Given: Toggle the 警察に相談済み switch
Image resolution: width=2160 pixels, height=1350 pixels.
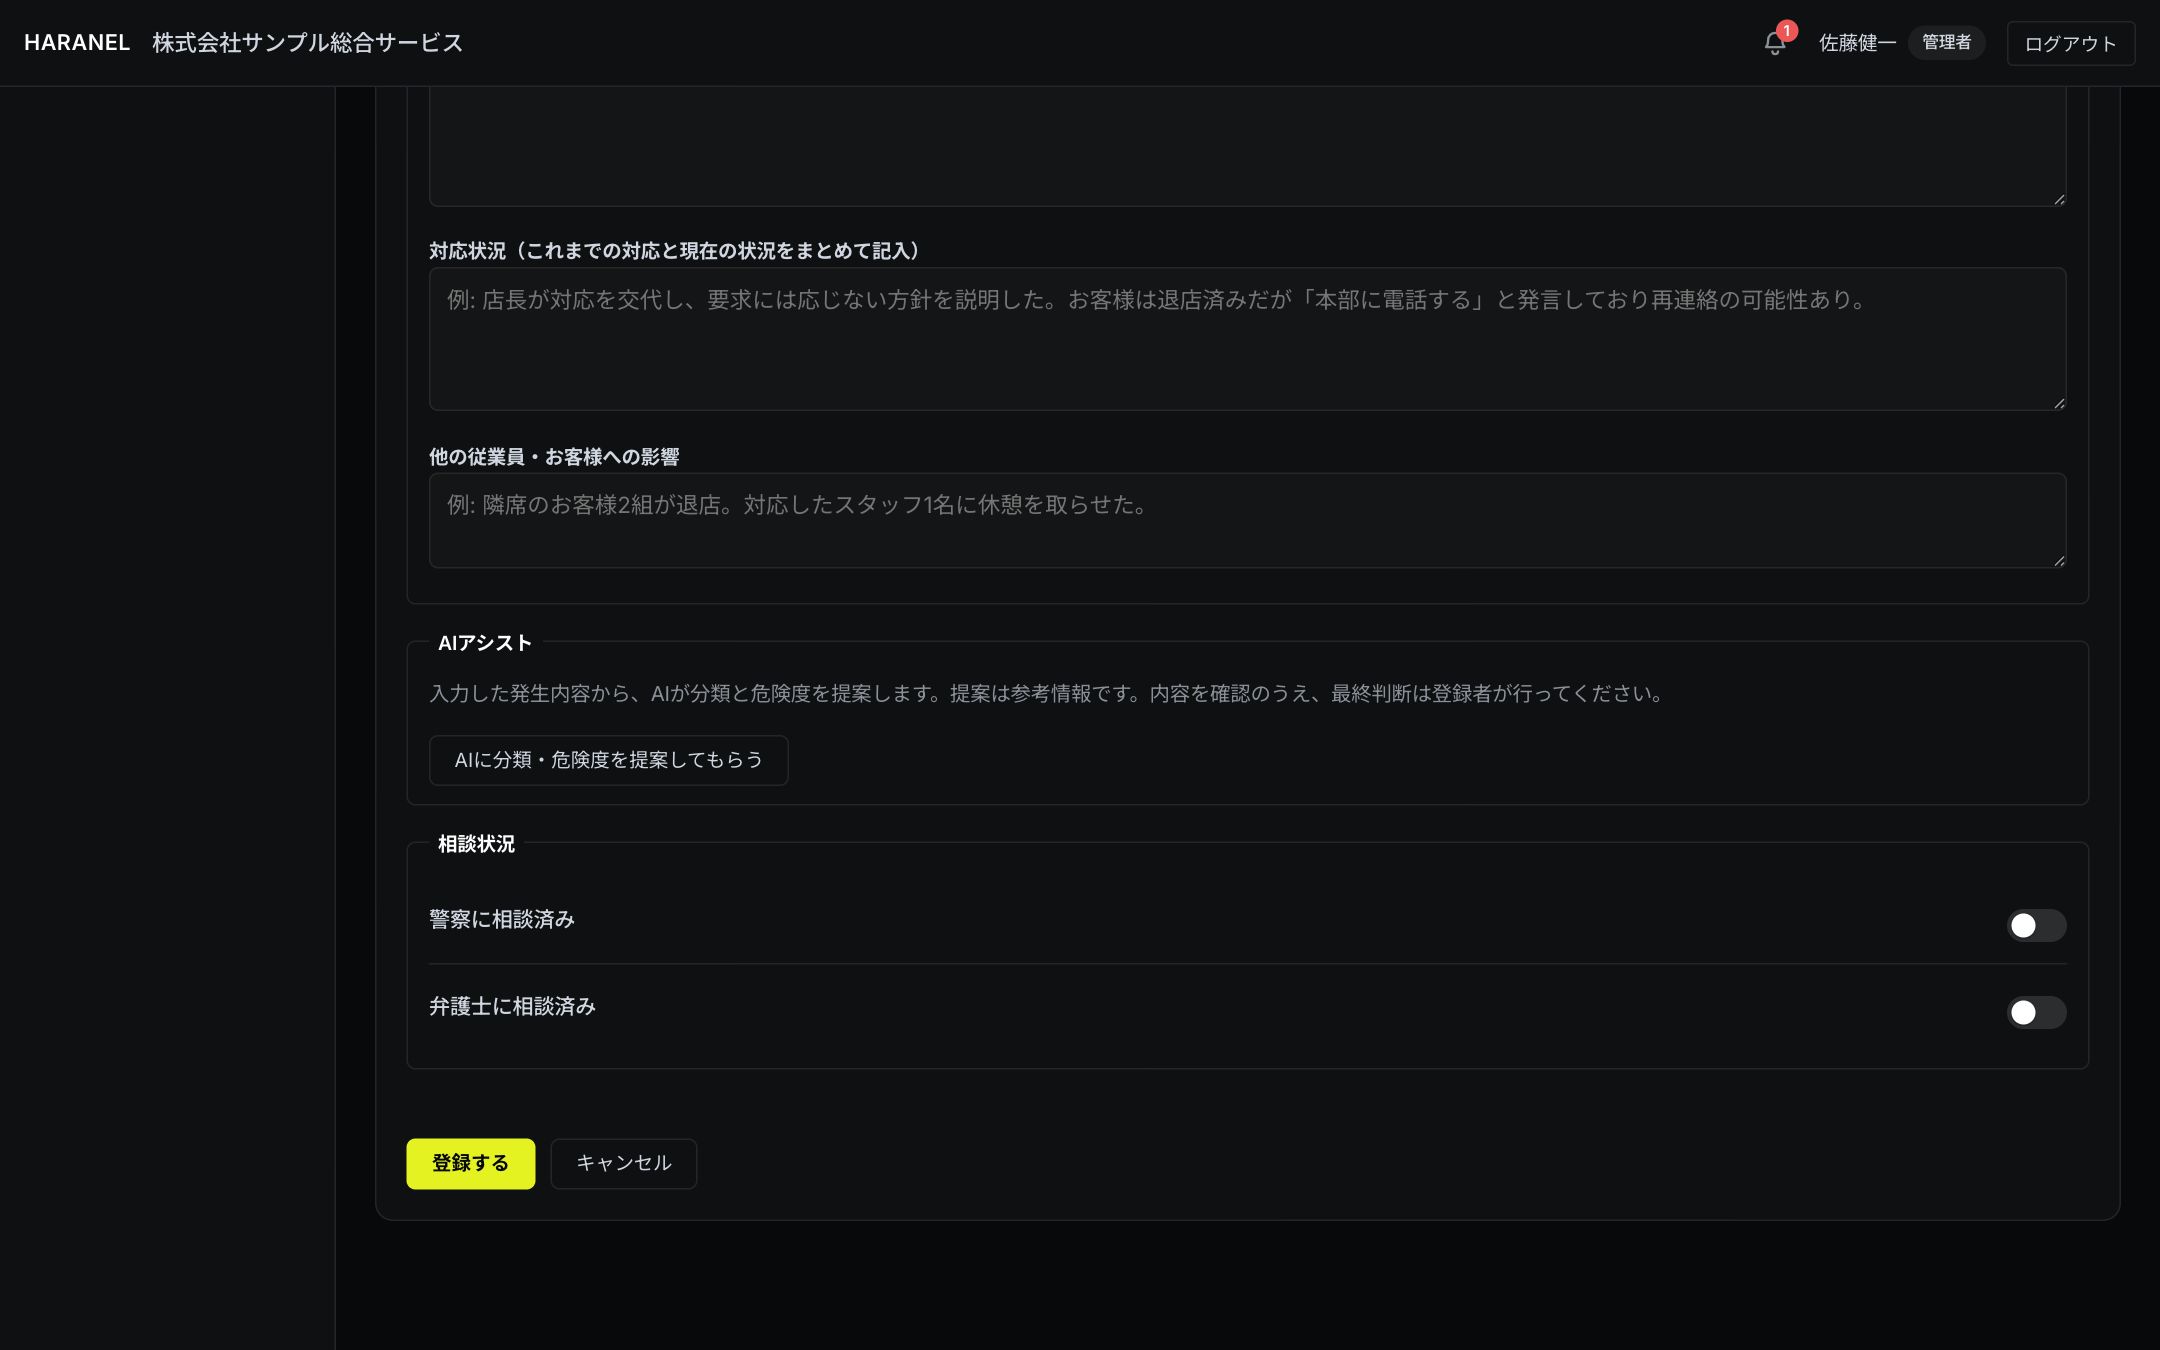Looking at the screenshot, I should tap(2036, 925).
